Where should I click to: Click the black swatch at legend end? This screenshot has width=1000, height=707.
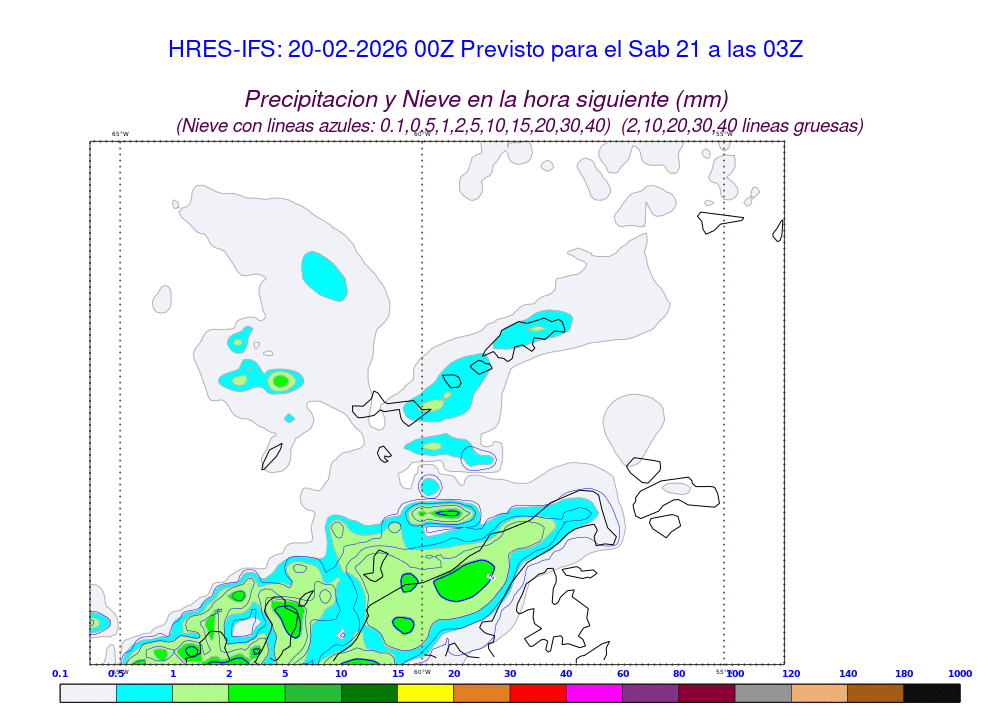click(x=932, y=692)
